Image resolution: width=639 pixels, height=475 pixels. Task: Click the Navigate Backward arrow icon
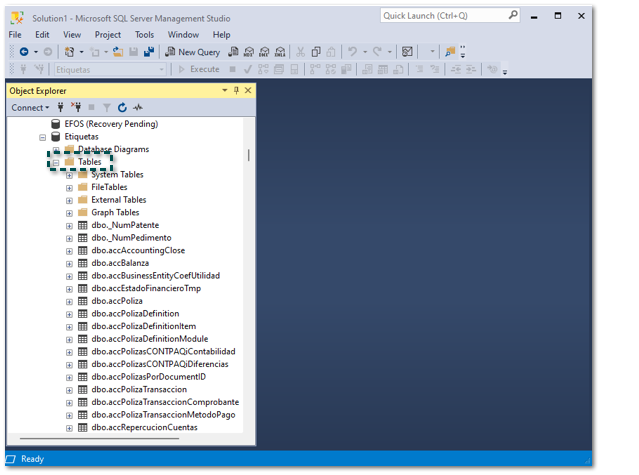[23, 52]
